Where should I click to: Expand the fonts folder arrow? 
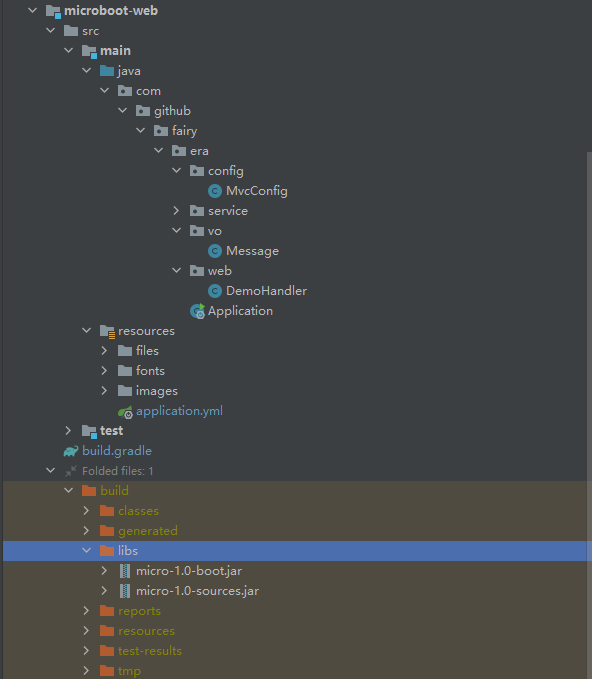[x=104, y=370]
